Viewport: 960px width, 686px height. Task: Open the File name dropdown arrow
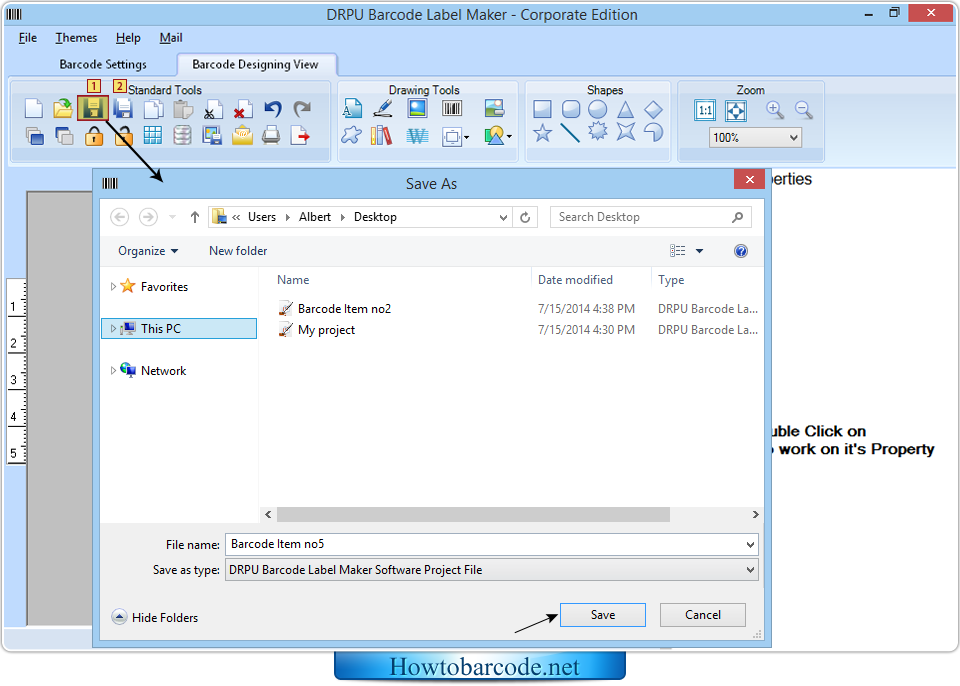click(x=750, y=545)
